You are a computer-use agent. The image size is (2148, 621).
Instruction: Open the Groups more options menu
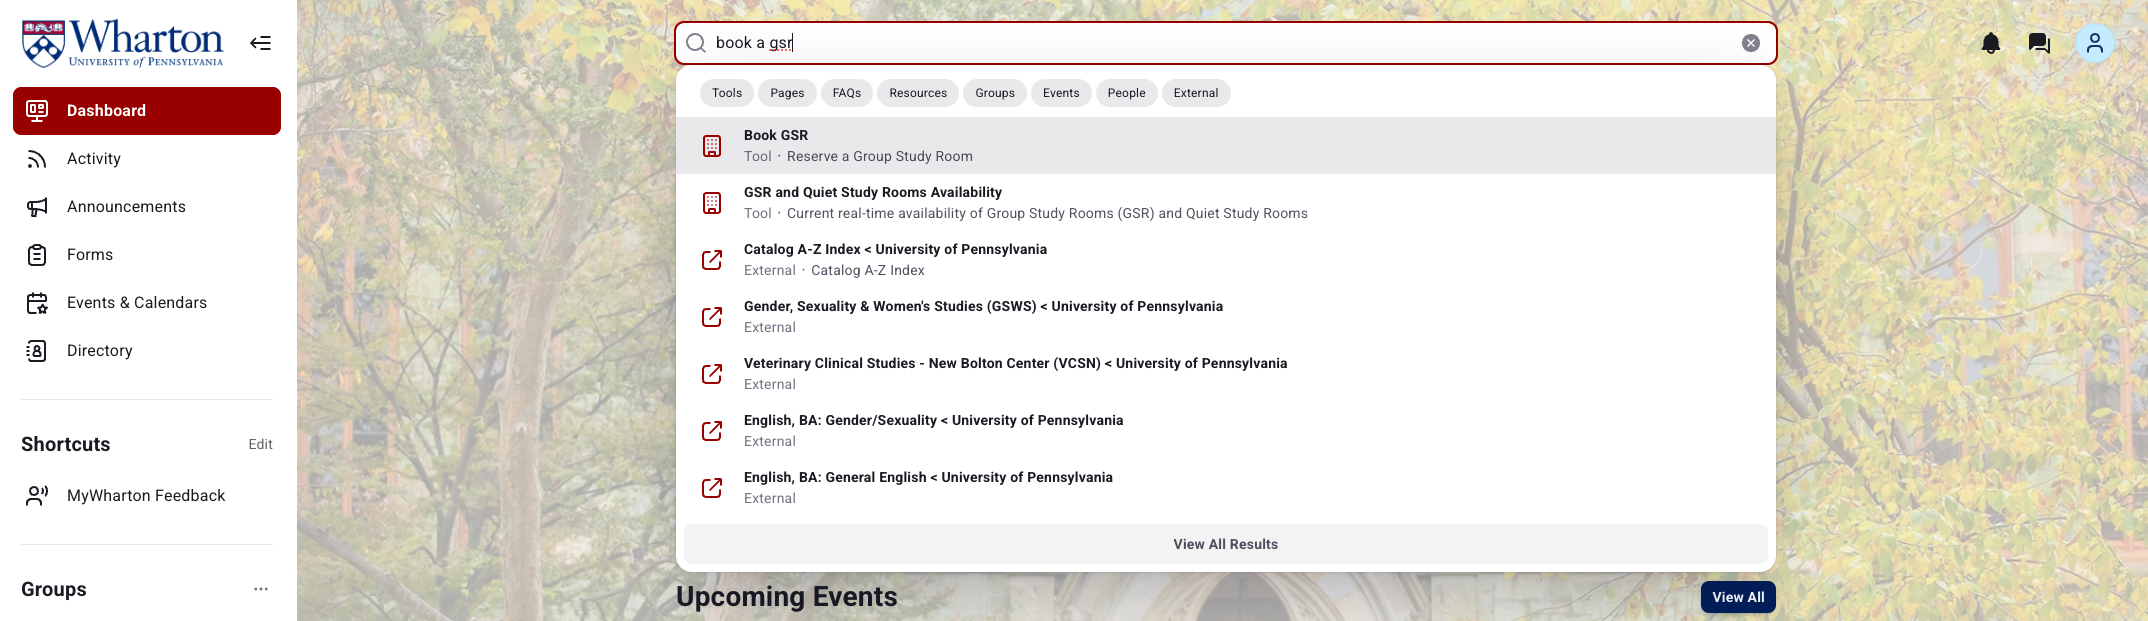pyautogui.click(x=261, y=589)
